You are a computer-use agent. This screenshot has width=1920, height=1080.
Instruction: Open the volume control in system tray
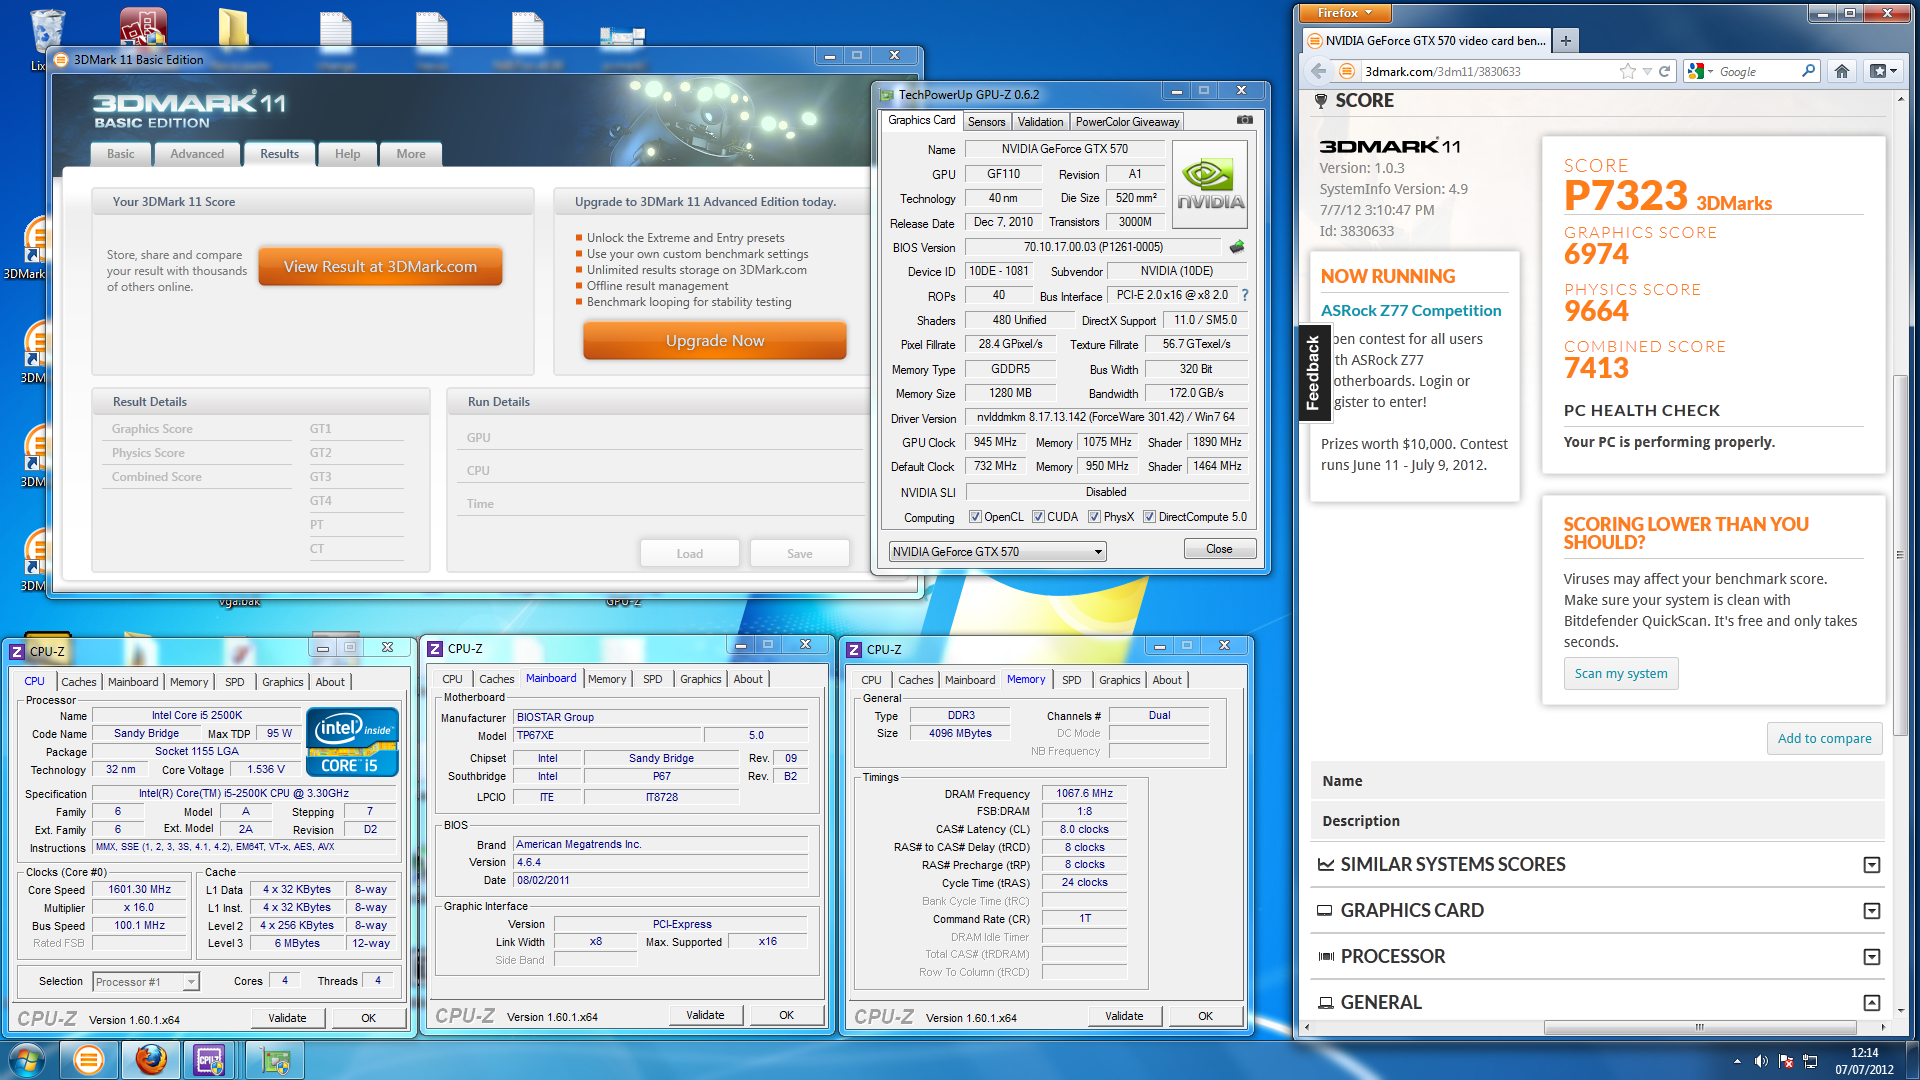click(x=1761, y=1061)
